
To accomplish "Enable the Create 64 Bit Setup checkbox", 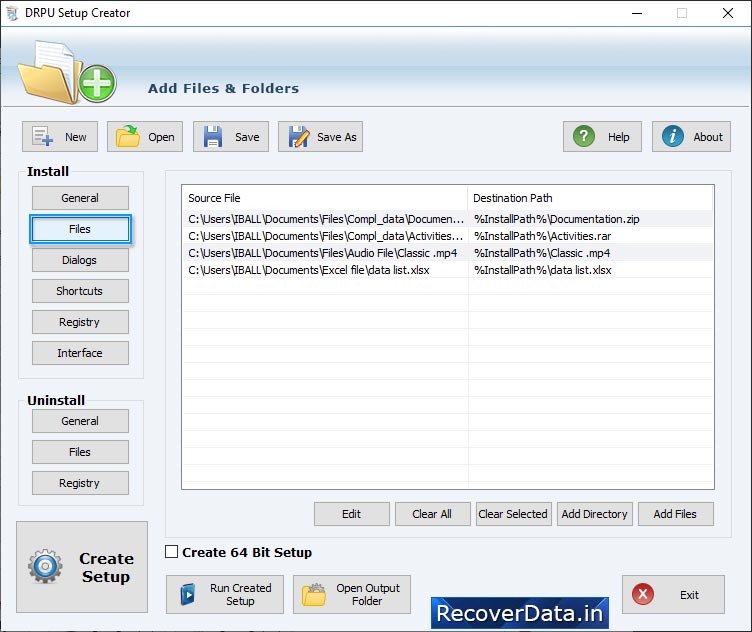I will pyautogui.click(x=171, y=552).
